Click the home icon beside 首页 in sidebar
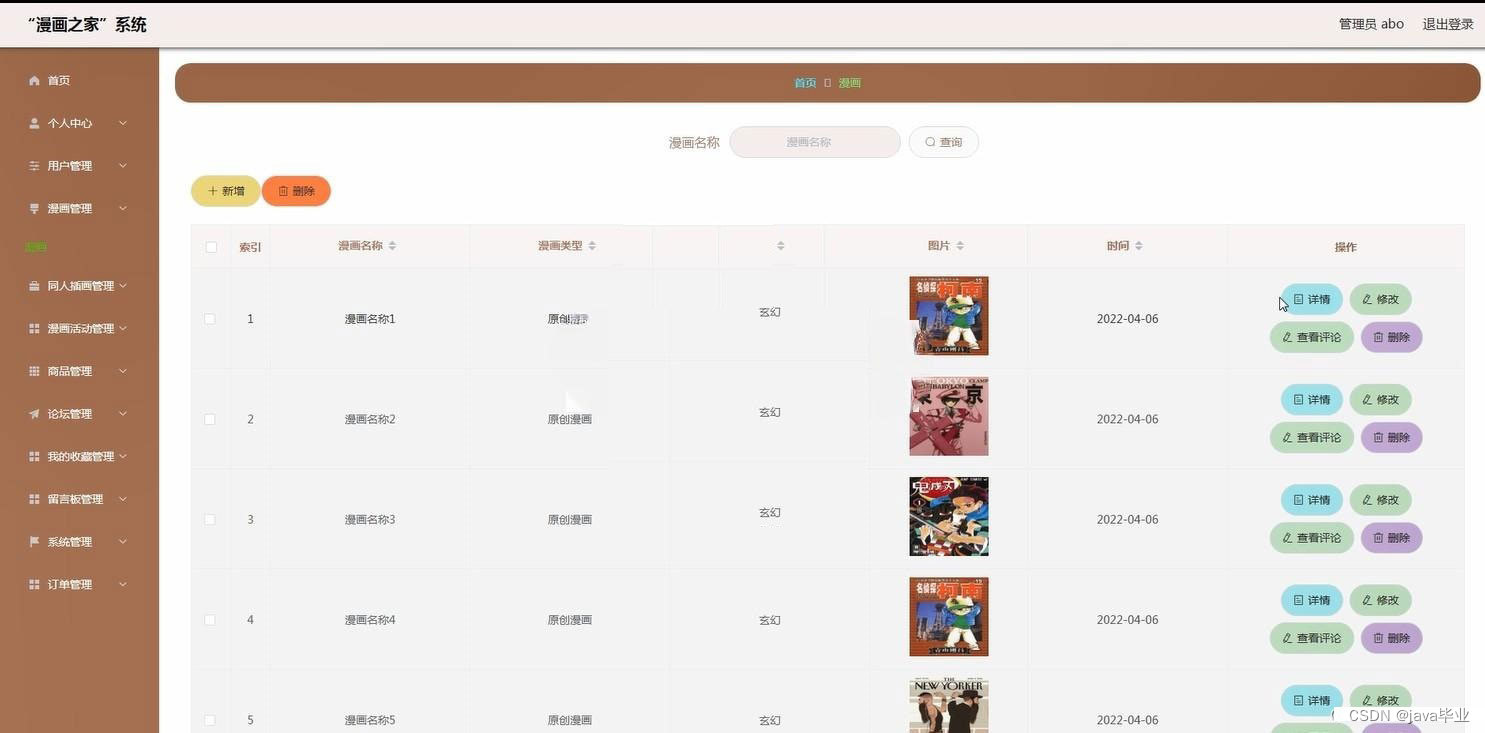This screenshot has width=1485, height=733. click(34, 80)
